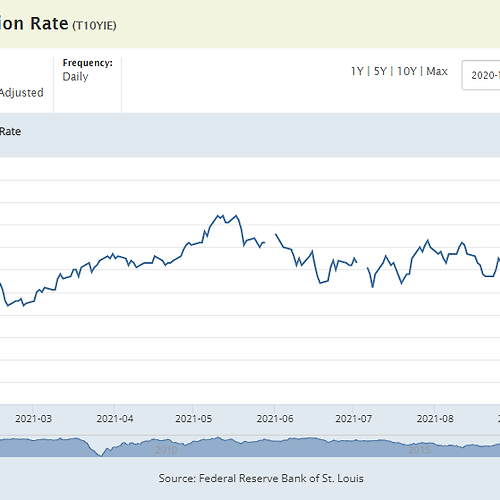The image size is (500, 500).
Task: Select the 1Y date range link
Action: pos(357,71)
